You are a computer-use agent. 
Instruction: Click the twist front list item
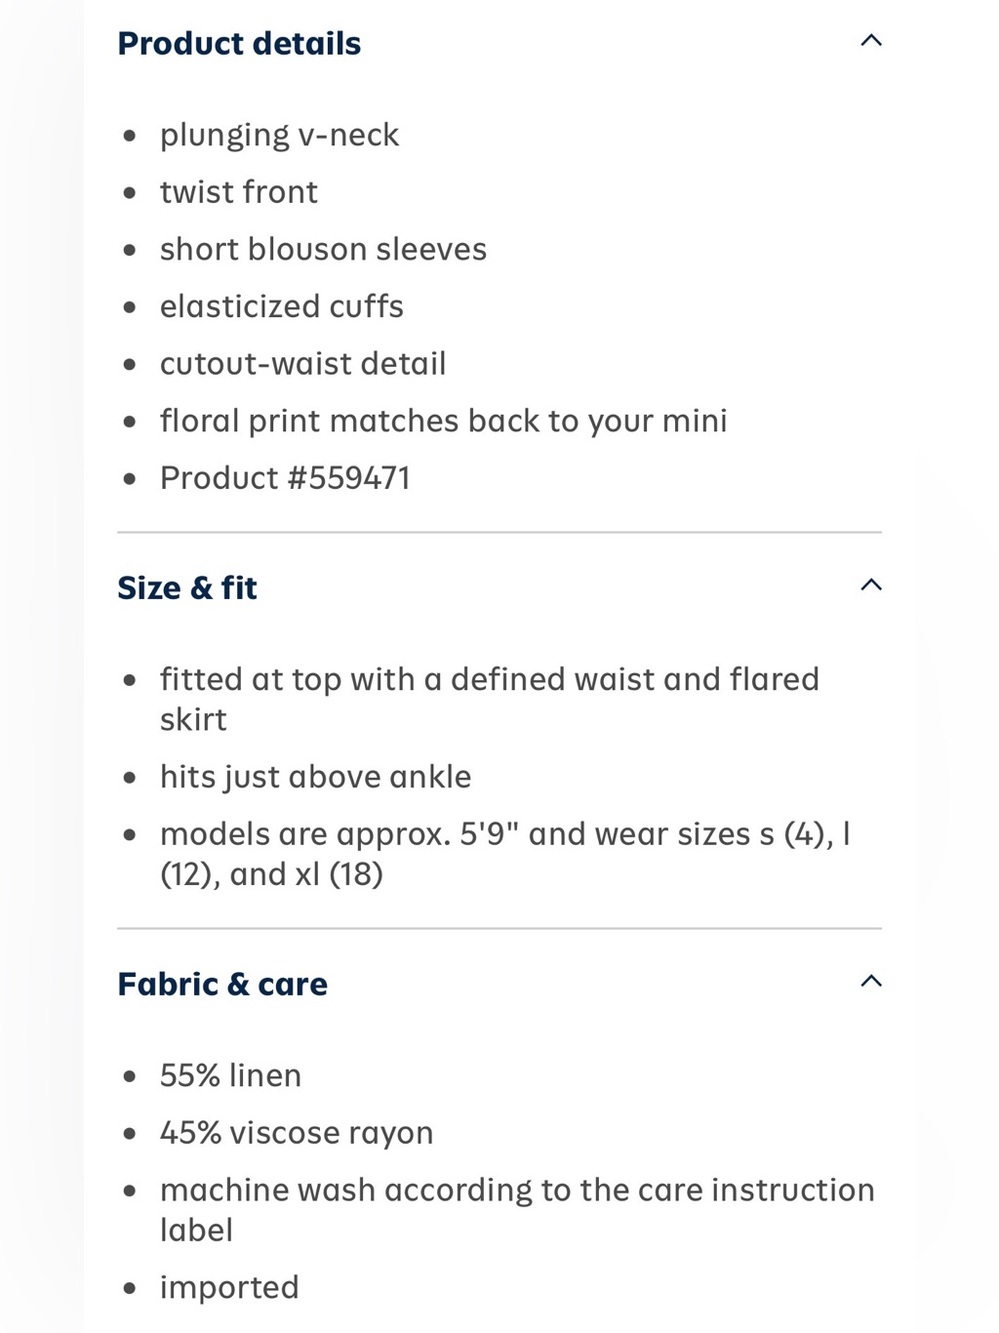tap(239, 192)
